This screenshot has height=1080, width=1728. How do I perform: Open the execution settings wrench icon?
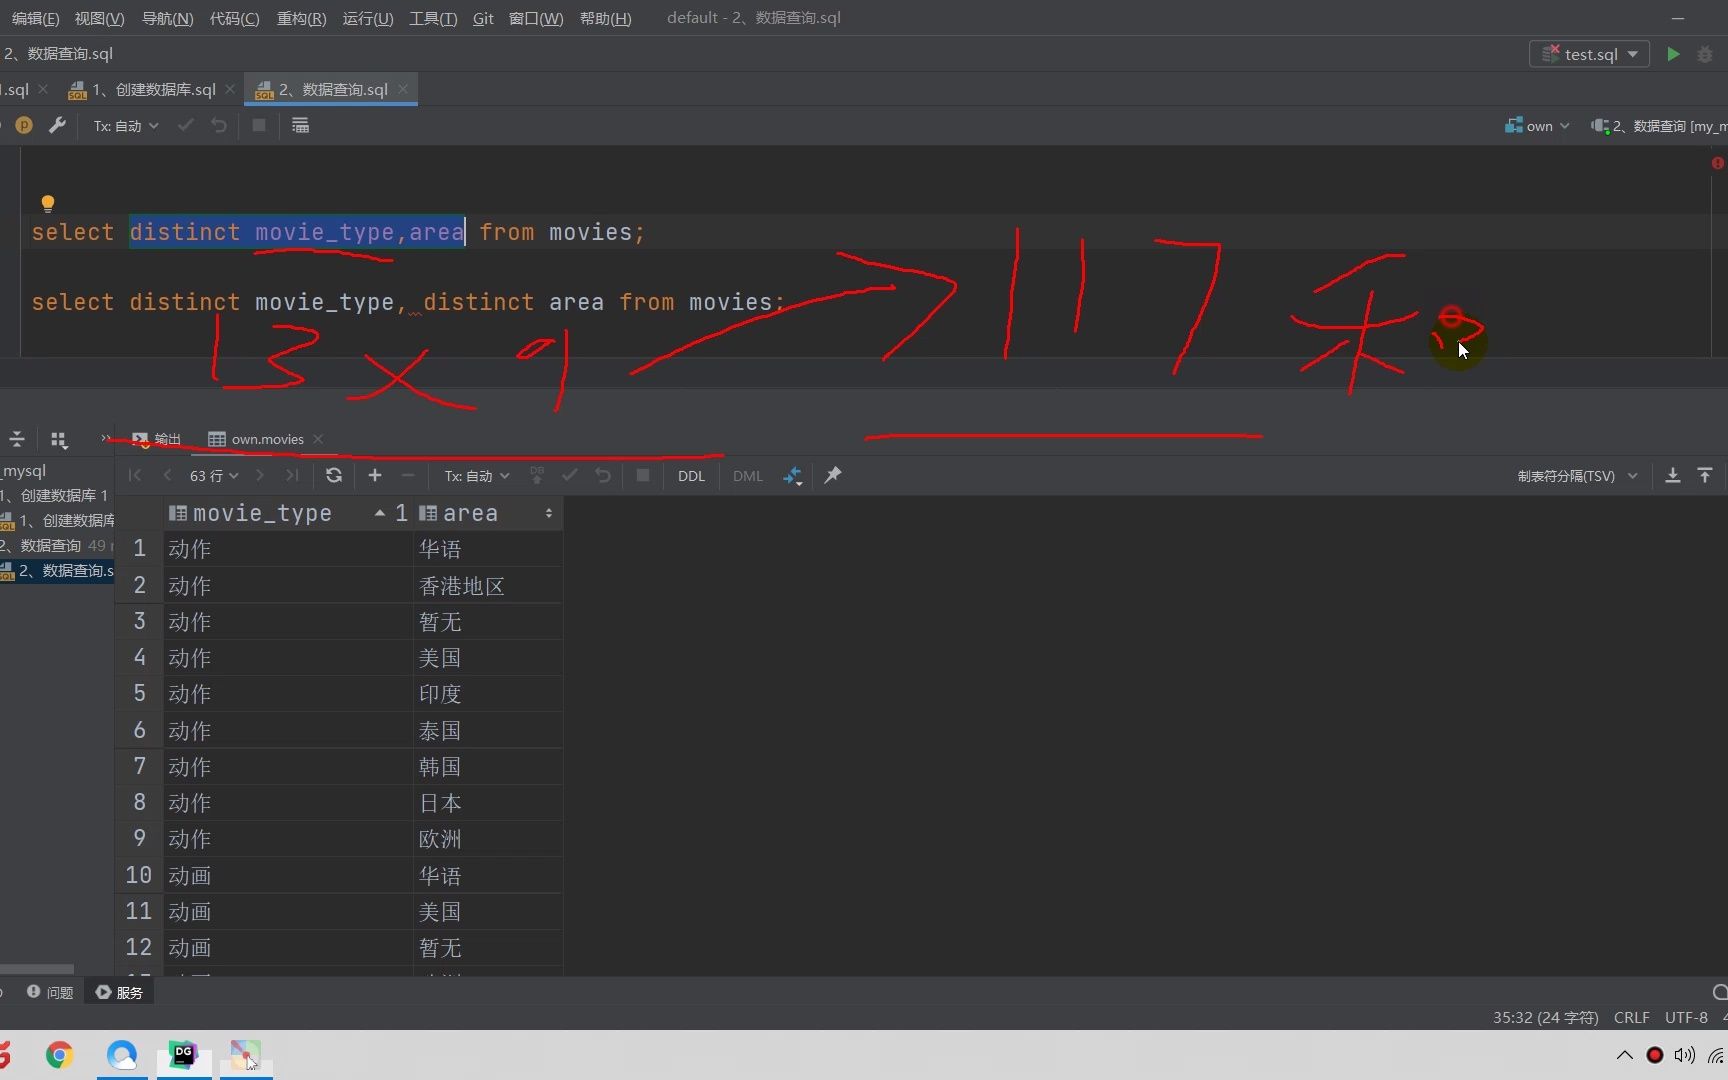57,125
